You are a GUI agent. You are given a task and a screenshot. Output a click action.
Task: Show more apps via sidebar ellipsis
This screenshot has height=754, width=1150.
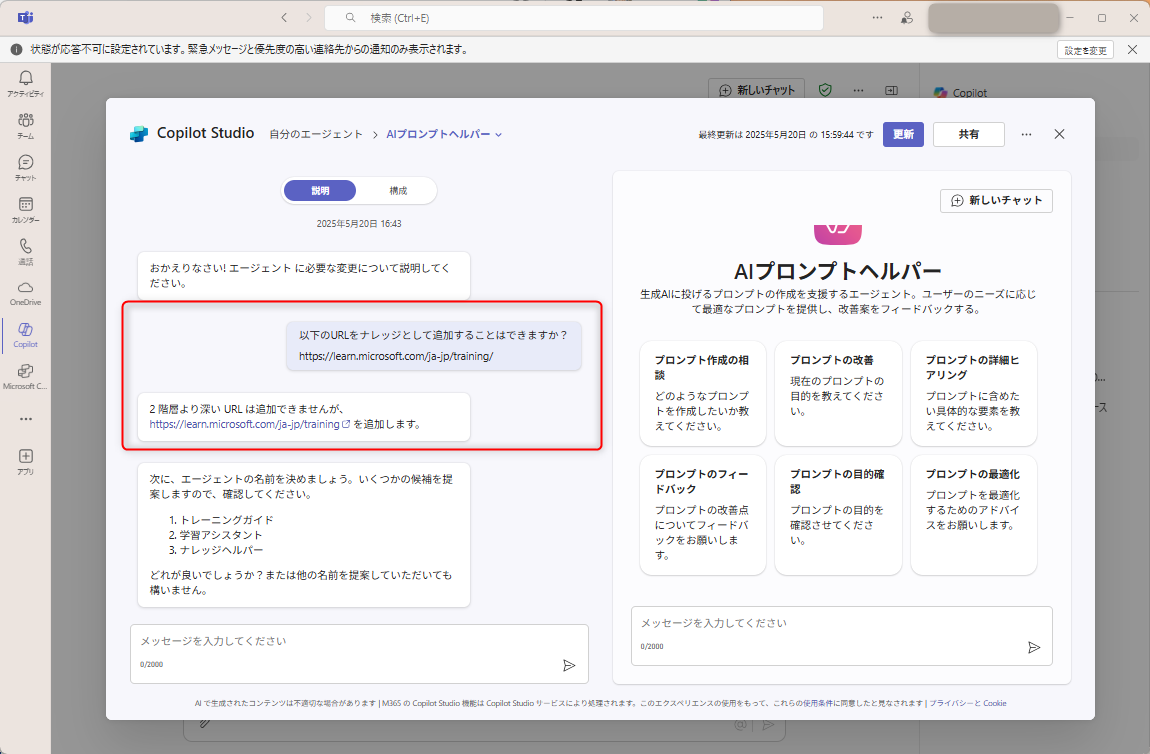(26, 419)
